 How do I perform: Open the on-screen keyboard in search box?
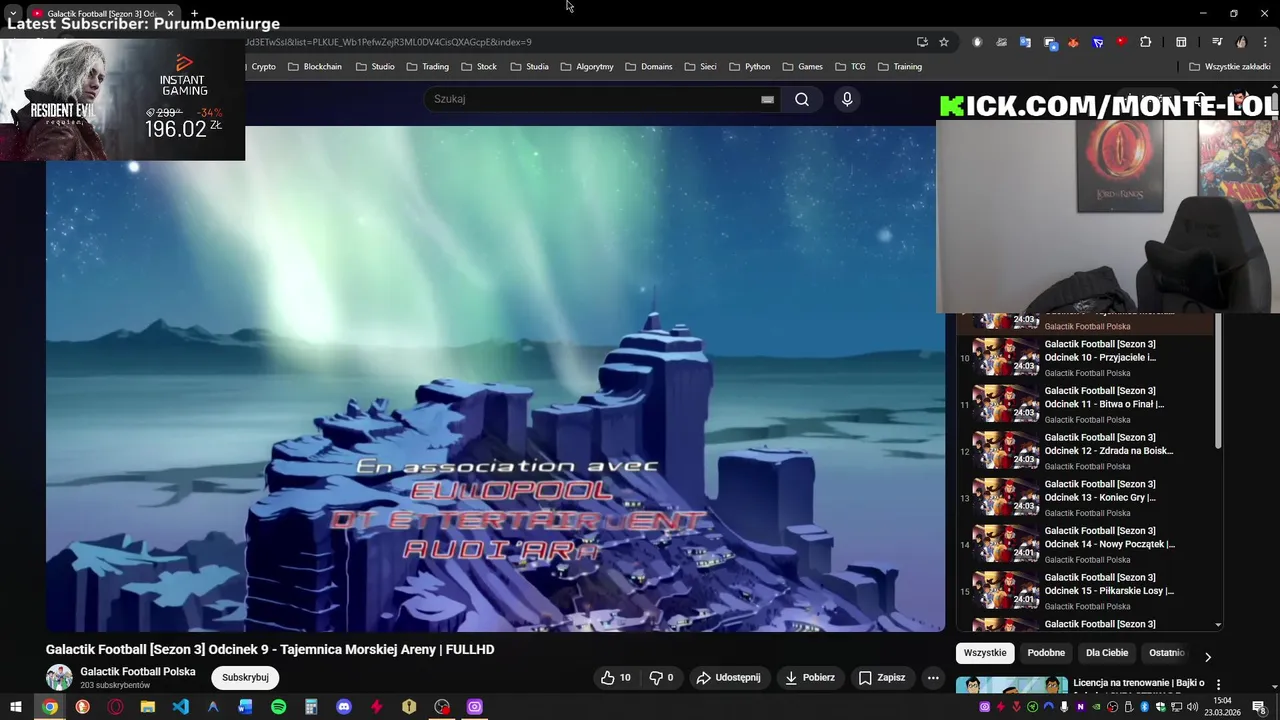[x=767, y=99]
